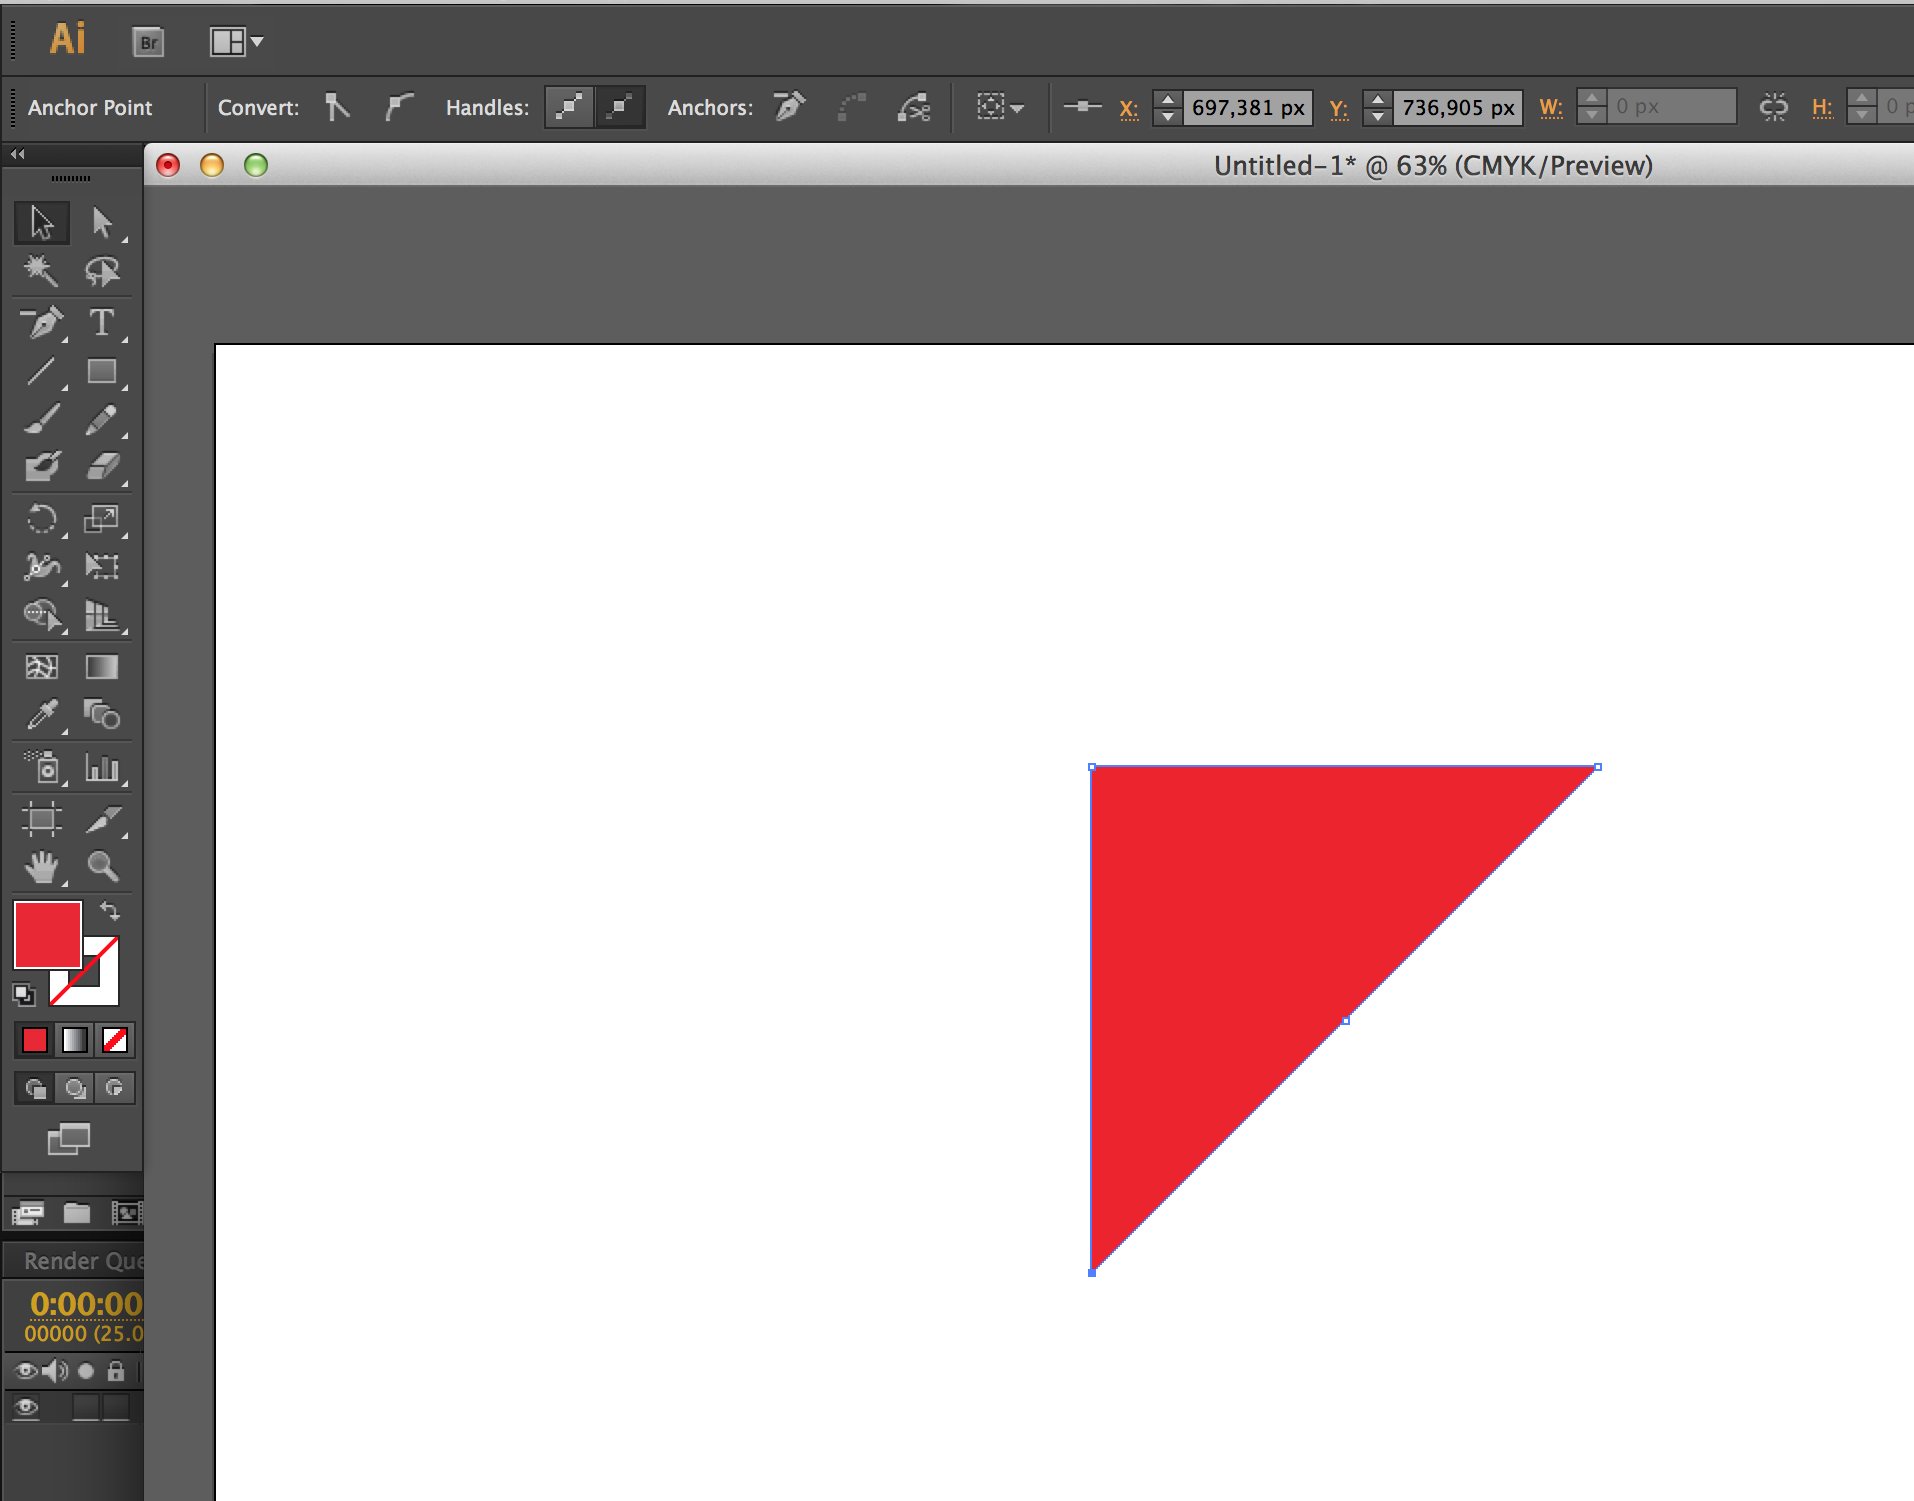
Task: Select the Free Transform tool
Action: [x=102, y=567]
